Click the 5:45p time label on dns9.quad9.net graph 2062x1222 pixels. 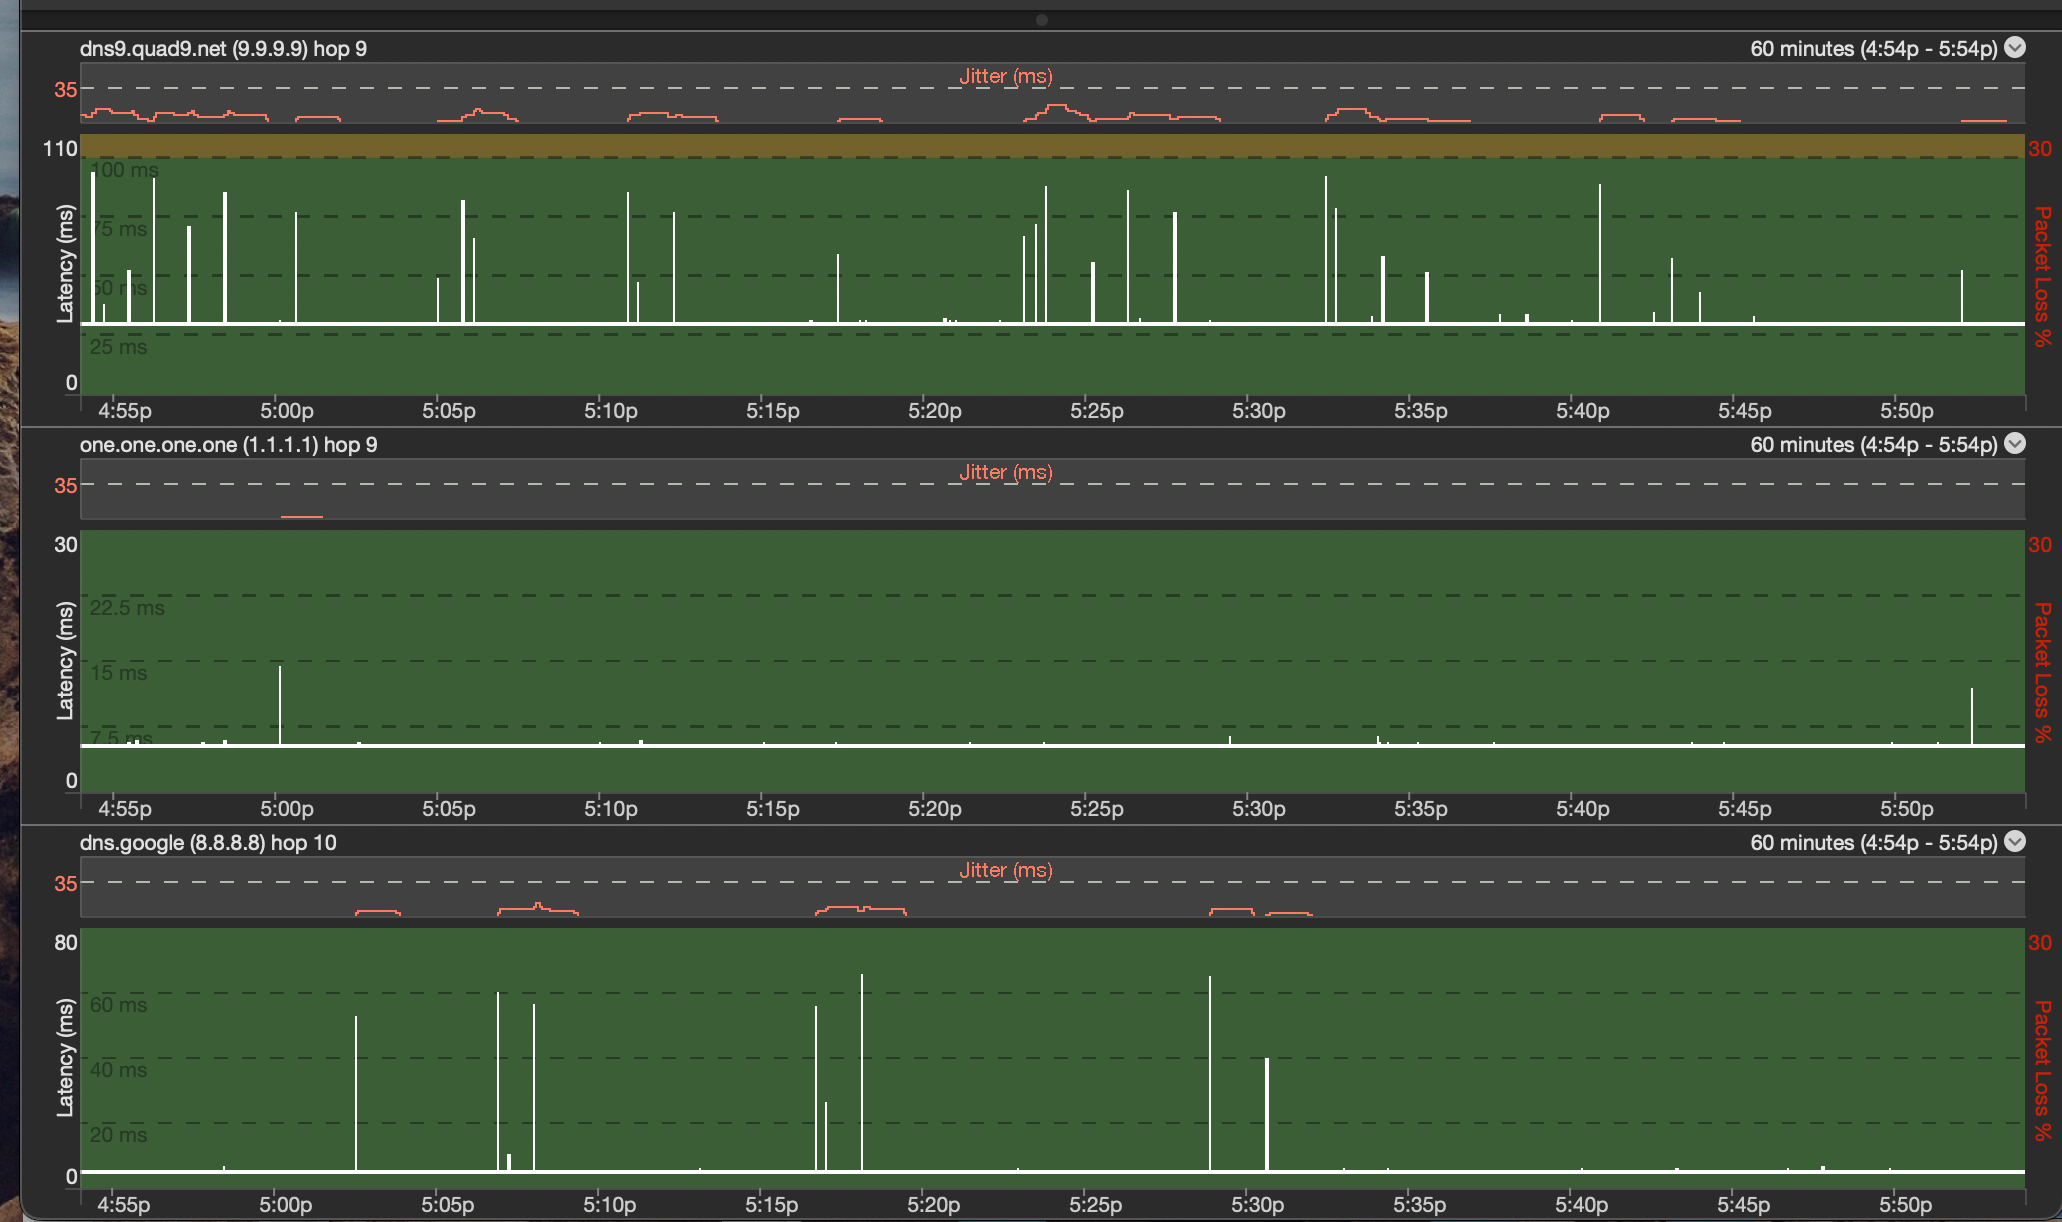[1745, 411]
